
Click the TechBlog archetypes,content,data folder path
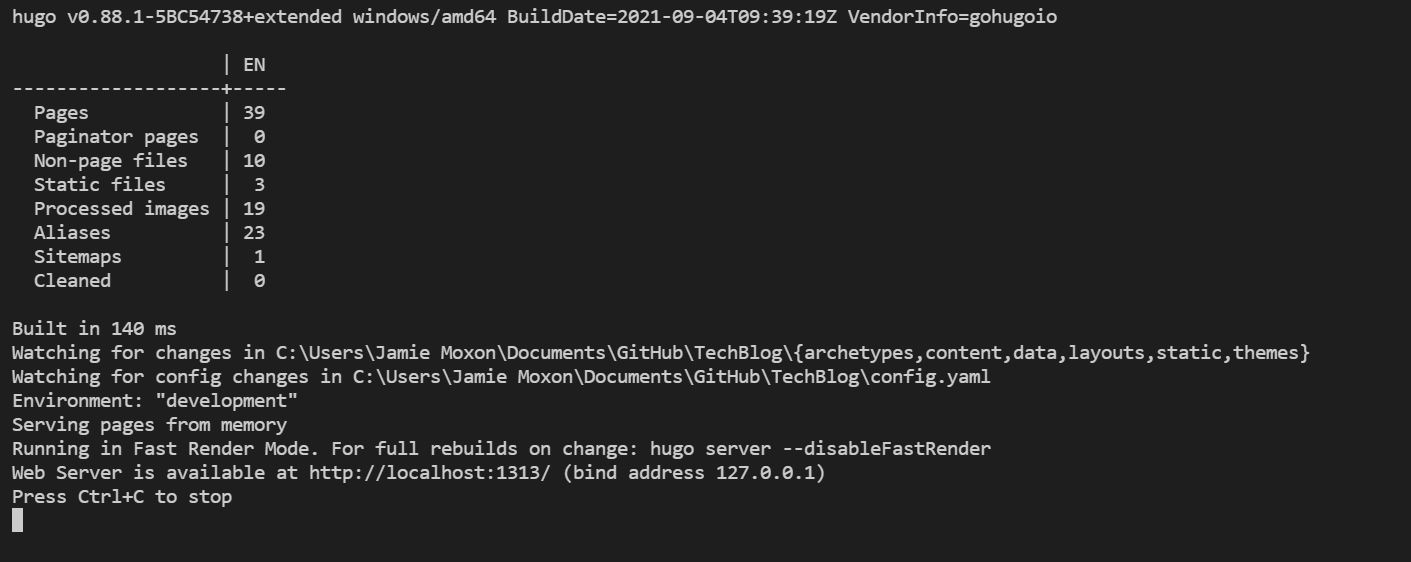[793, 353]
